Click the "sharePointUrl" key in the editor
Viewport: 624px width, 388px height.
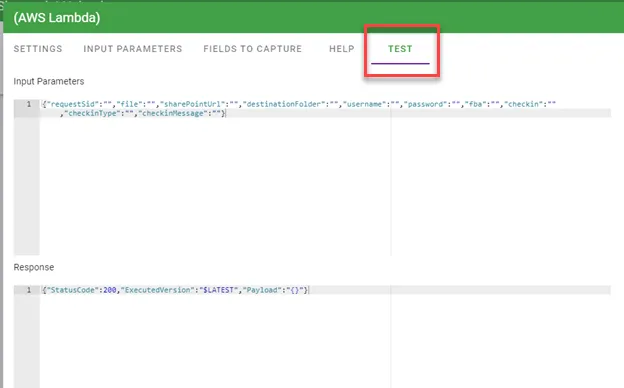[x=192, y=104]
